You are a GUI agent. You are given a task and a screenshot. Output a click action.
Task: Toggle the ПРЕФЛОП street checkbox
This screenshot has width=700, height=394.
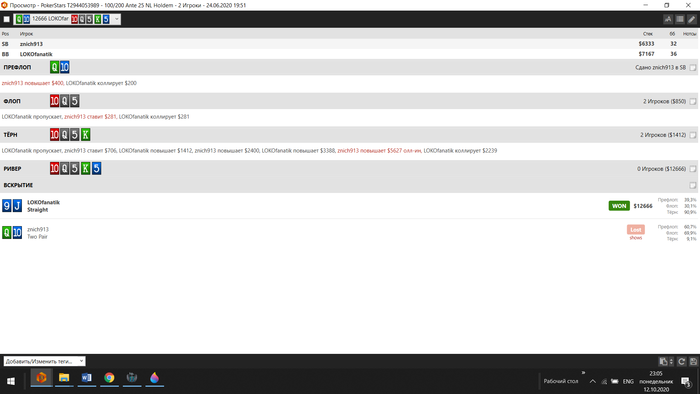[x=693, y=67]
